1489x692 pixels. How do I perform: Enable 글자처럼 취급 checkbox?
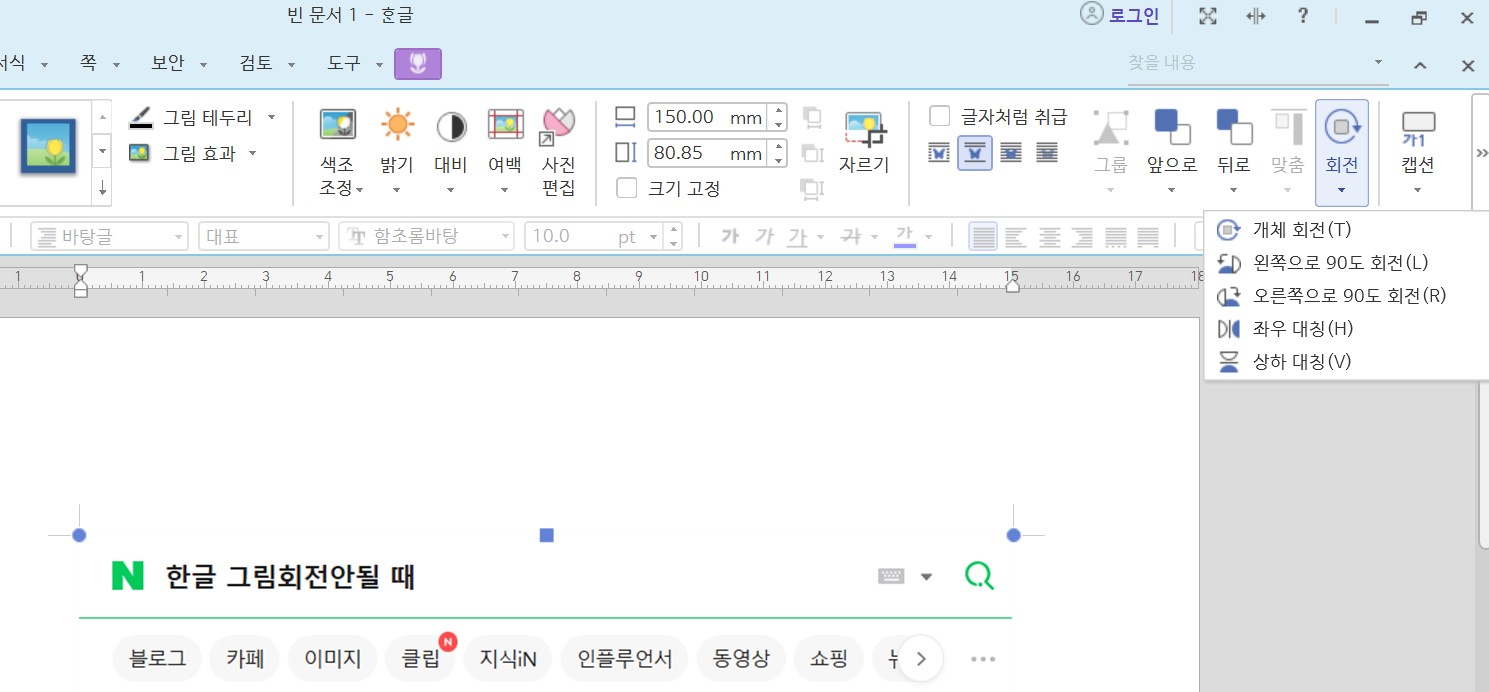(940, 116)
